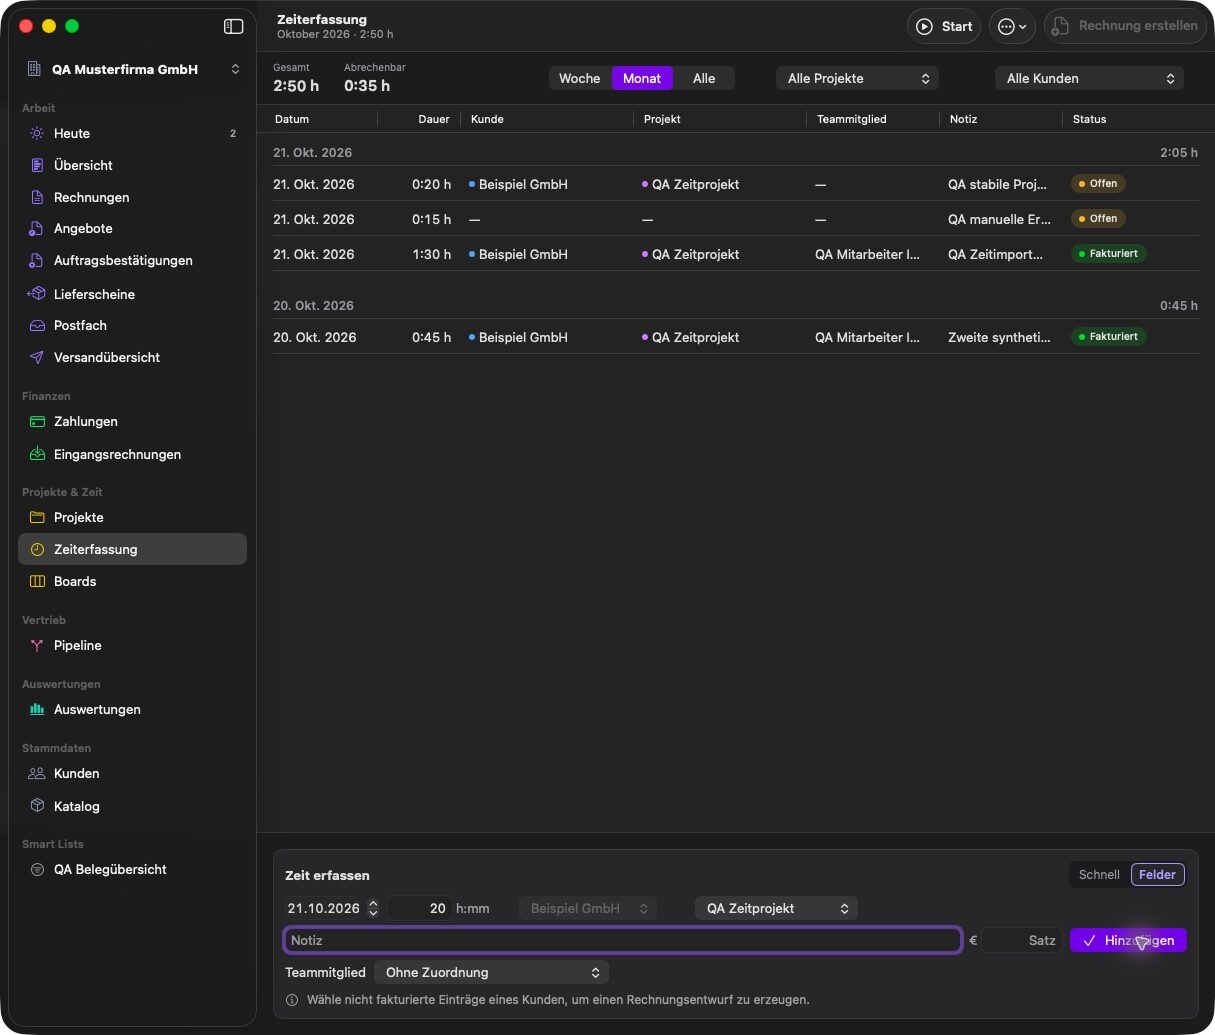Open QA Belegübersicht smart list
This screenshot has height=1035, width=1215.
point(132,869)
